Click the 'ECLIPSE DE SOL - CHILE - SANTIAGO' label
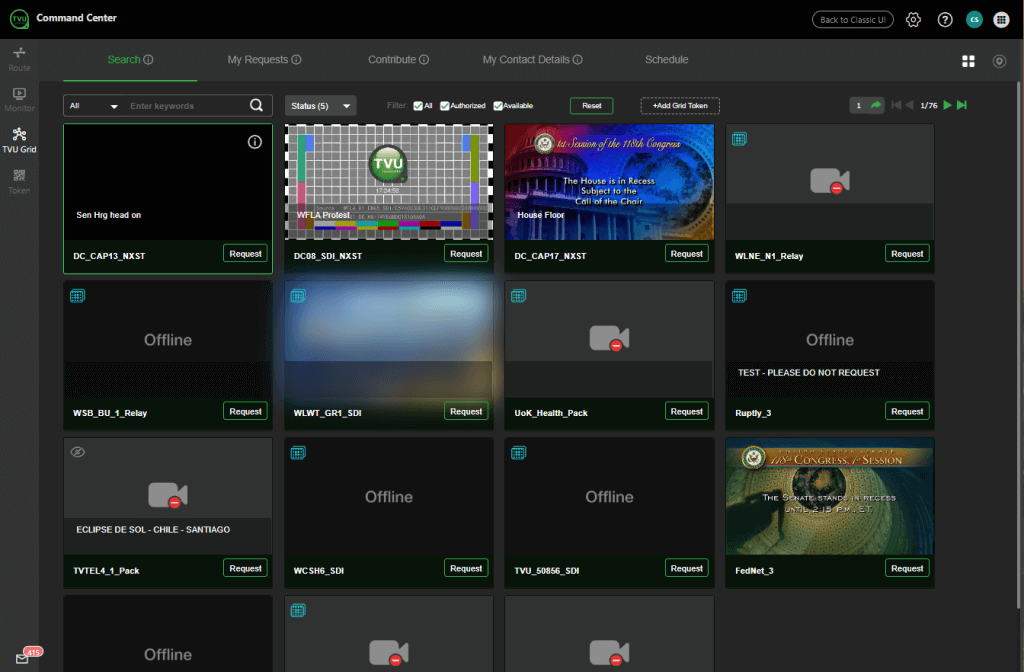The width and height of the screenshot is (1024, 672). [x=153, y=530]
